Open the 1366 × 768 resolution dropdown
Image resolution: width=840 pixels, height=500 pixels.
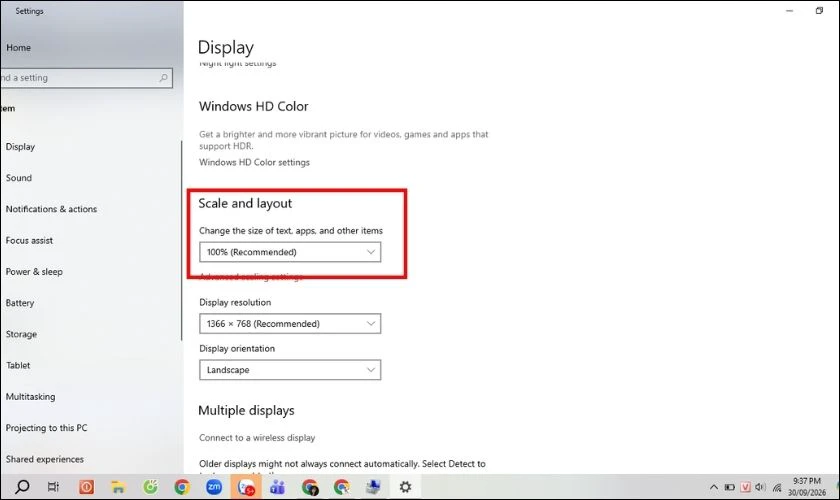290,324
